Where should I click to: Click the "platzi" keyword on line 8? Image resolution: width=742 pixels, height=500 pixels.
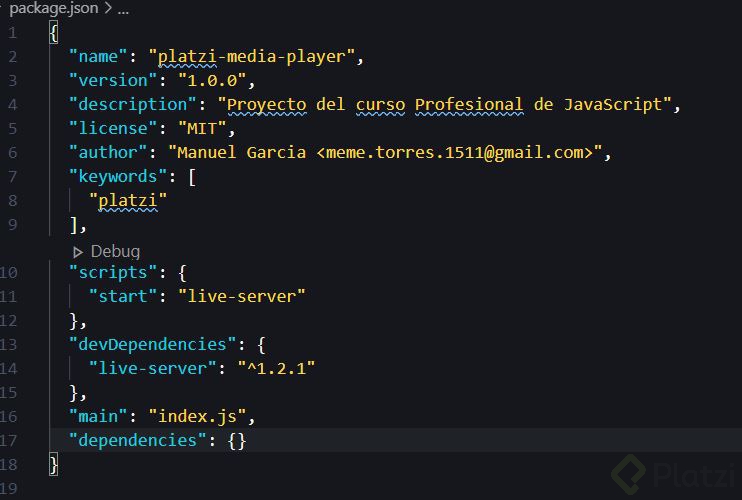128,201
